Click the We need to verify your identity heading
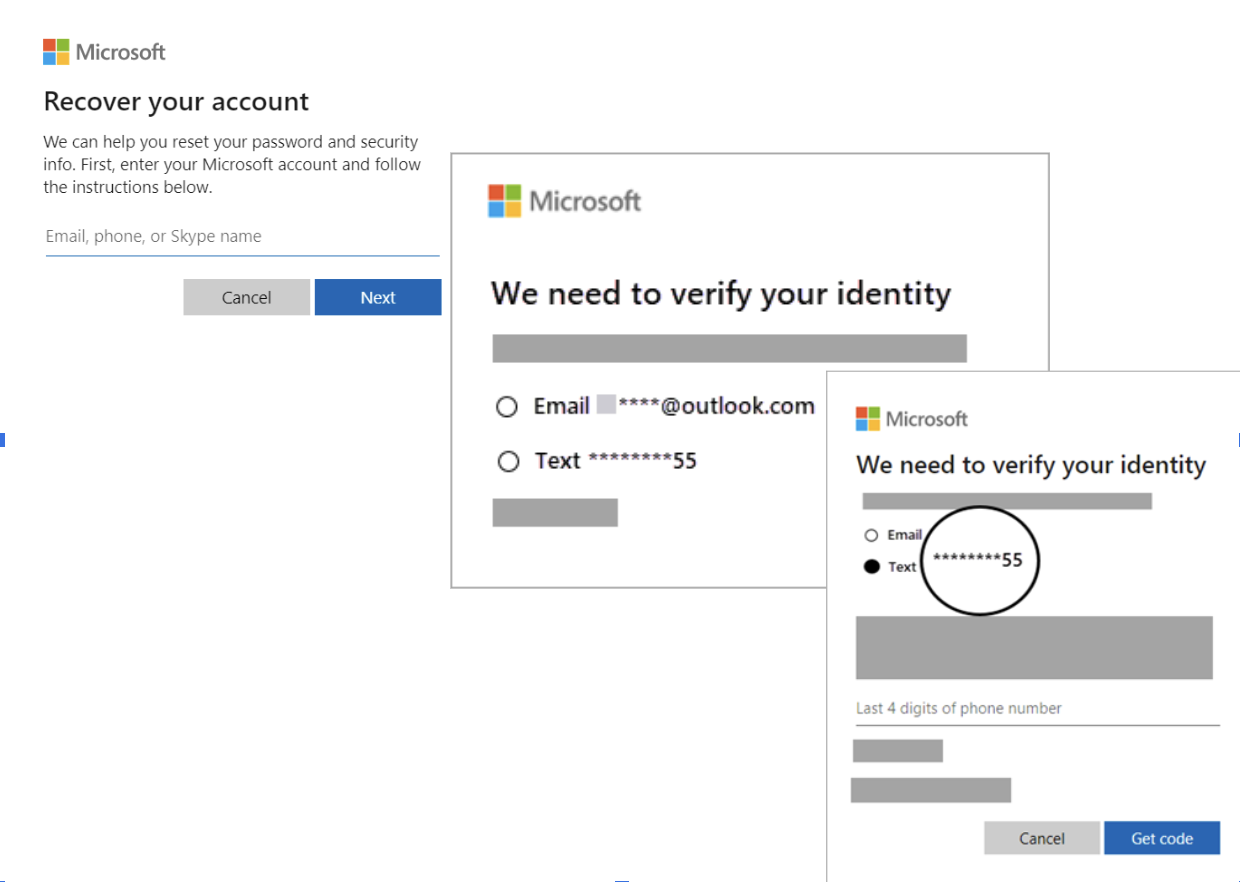Screen dimensions: 1240x882 click(x=720, y=293)
